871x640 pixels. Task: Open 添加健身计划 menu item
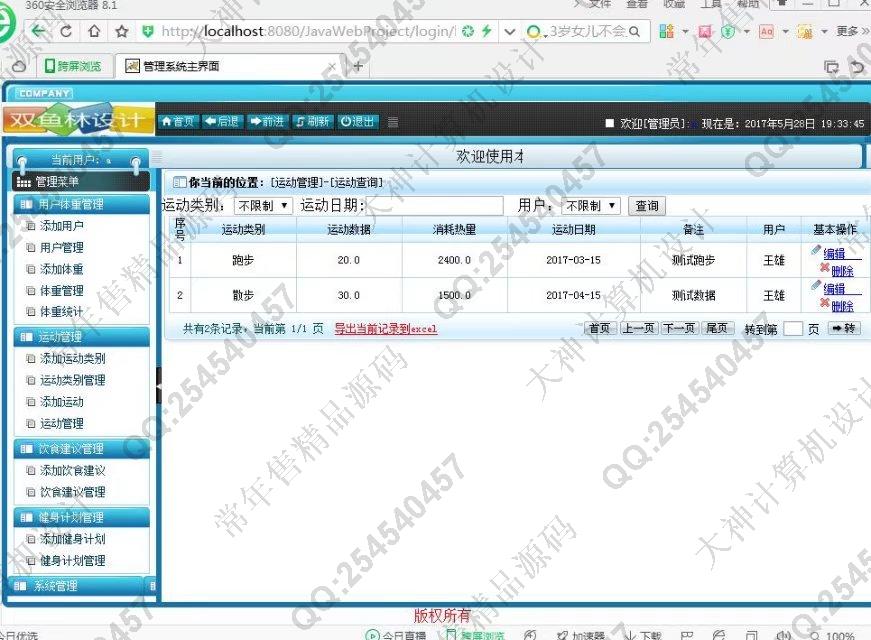72,539
